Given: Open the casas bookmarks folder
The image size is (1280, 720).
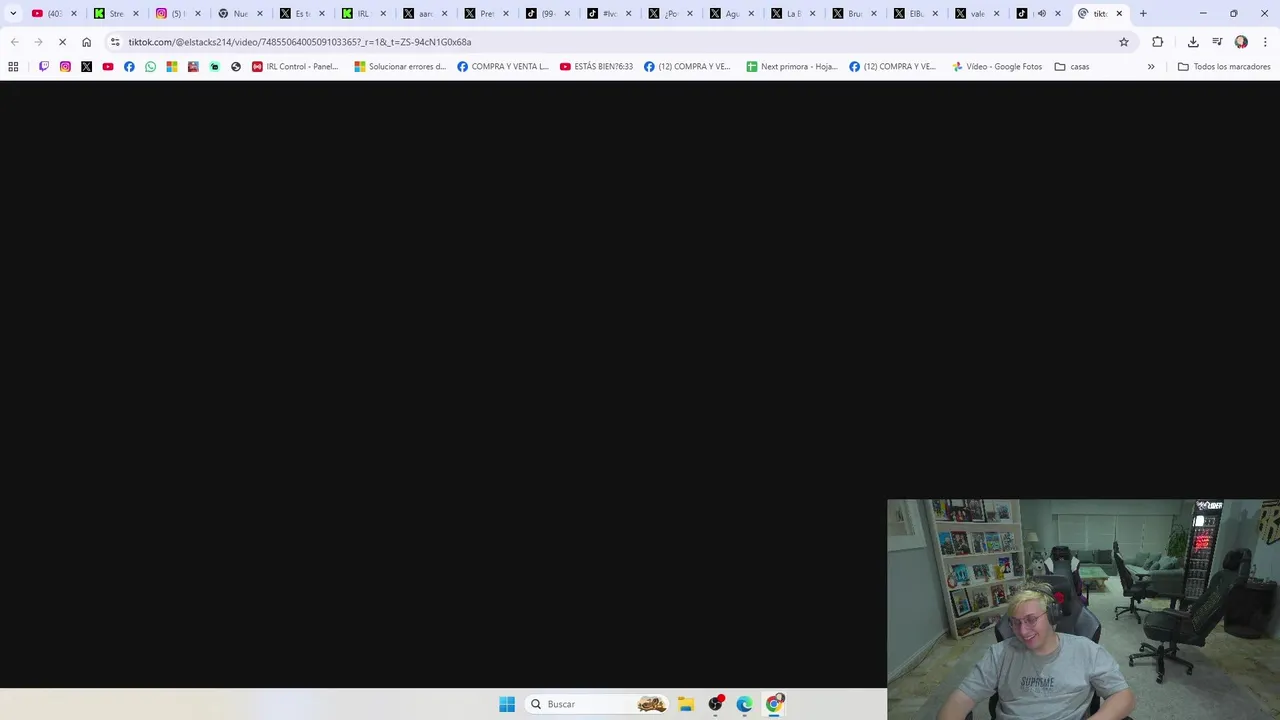Looking at the screenshot, I should [x=1072, y=66].
